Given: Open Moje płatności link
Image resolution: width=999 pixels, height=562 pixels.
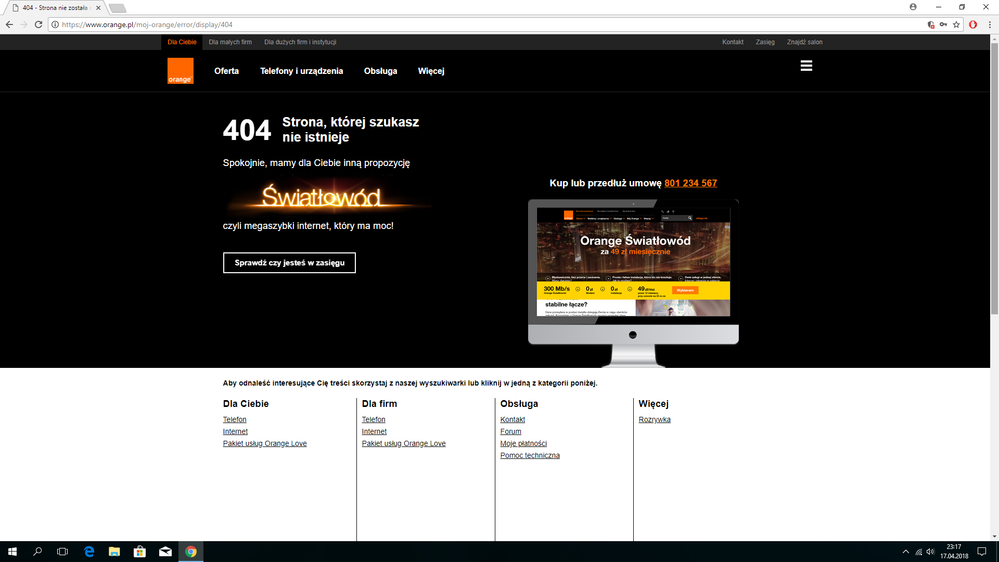Looking at the screenshot, I should pyautogui.click(x=523, y=443).
